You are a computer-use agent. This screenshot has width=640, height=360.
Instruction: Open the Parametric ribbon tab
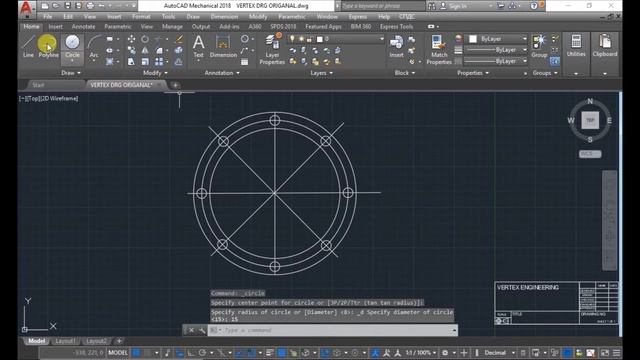pos(118,27)
